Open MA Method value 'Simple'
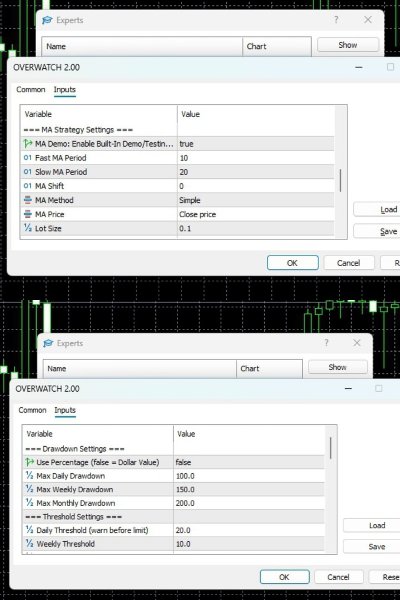Image resolution: width=400 pixels, height=600 pixels. [x=256, y=200]
